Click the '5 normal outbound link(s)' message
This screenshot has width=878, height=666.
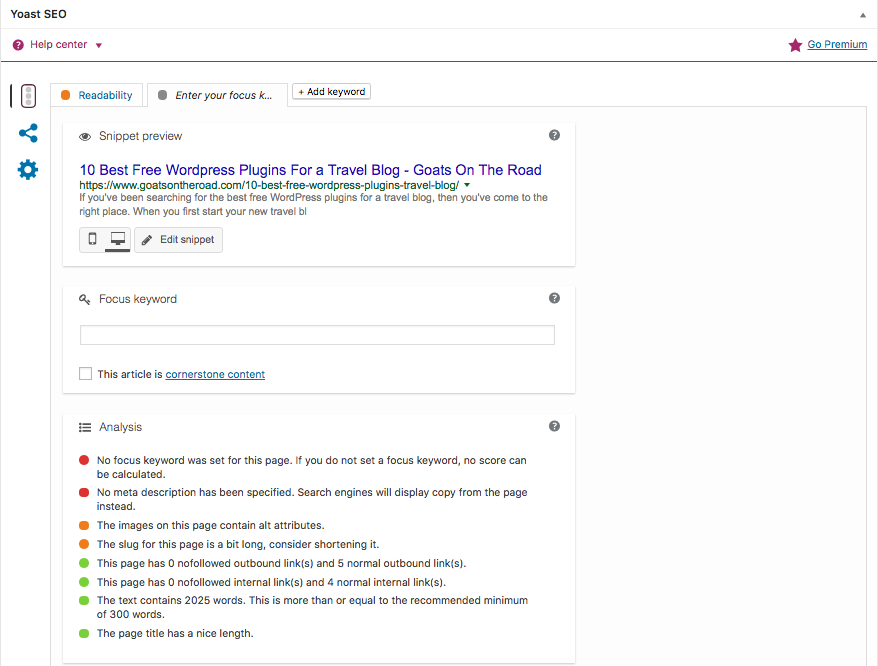coord(282,563)
